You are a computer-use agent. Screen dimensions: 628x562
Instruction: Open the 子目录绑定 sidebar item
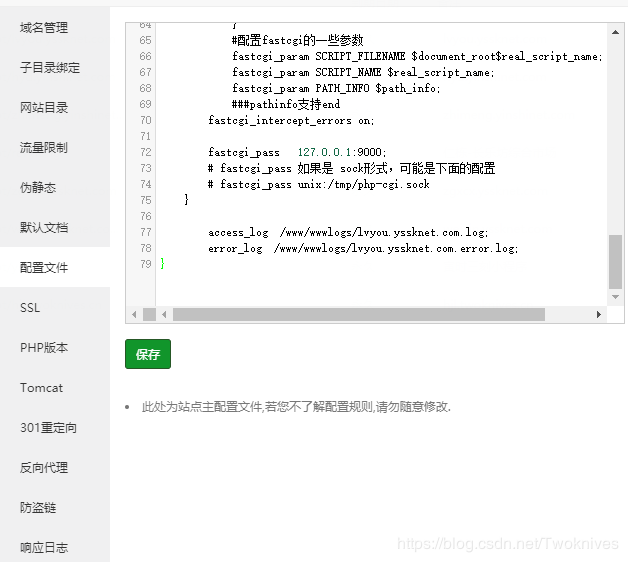tap(50, 67)
